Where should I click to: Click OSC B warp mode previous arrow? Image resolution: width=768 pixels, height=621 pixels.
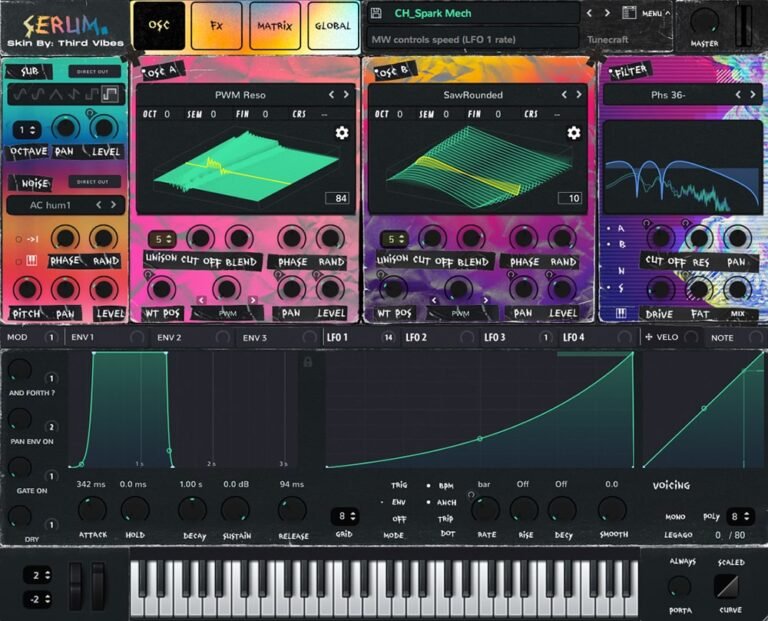pyautogui.click(x=433, y=300)
